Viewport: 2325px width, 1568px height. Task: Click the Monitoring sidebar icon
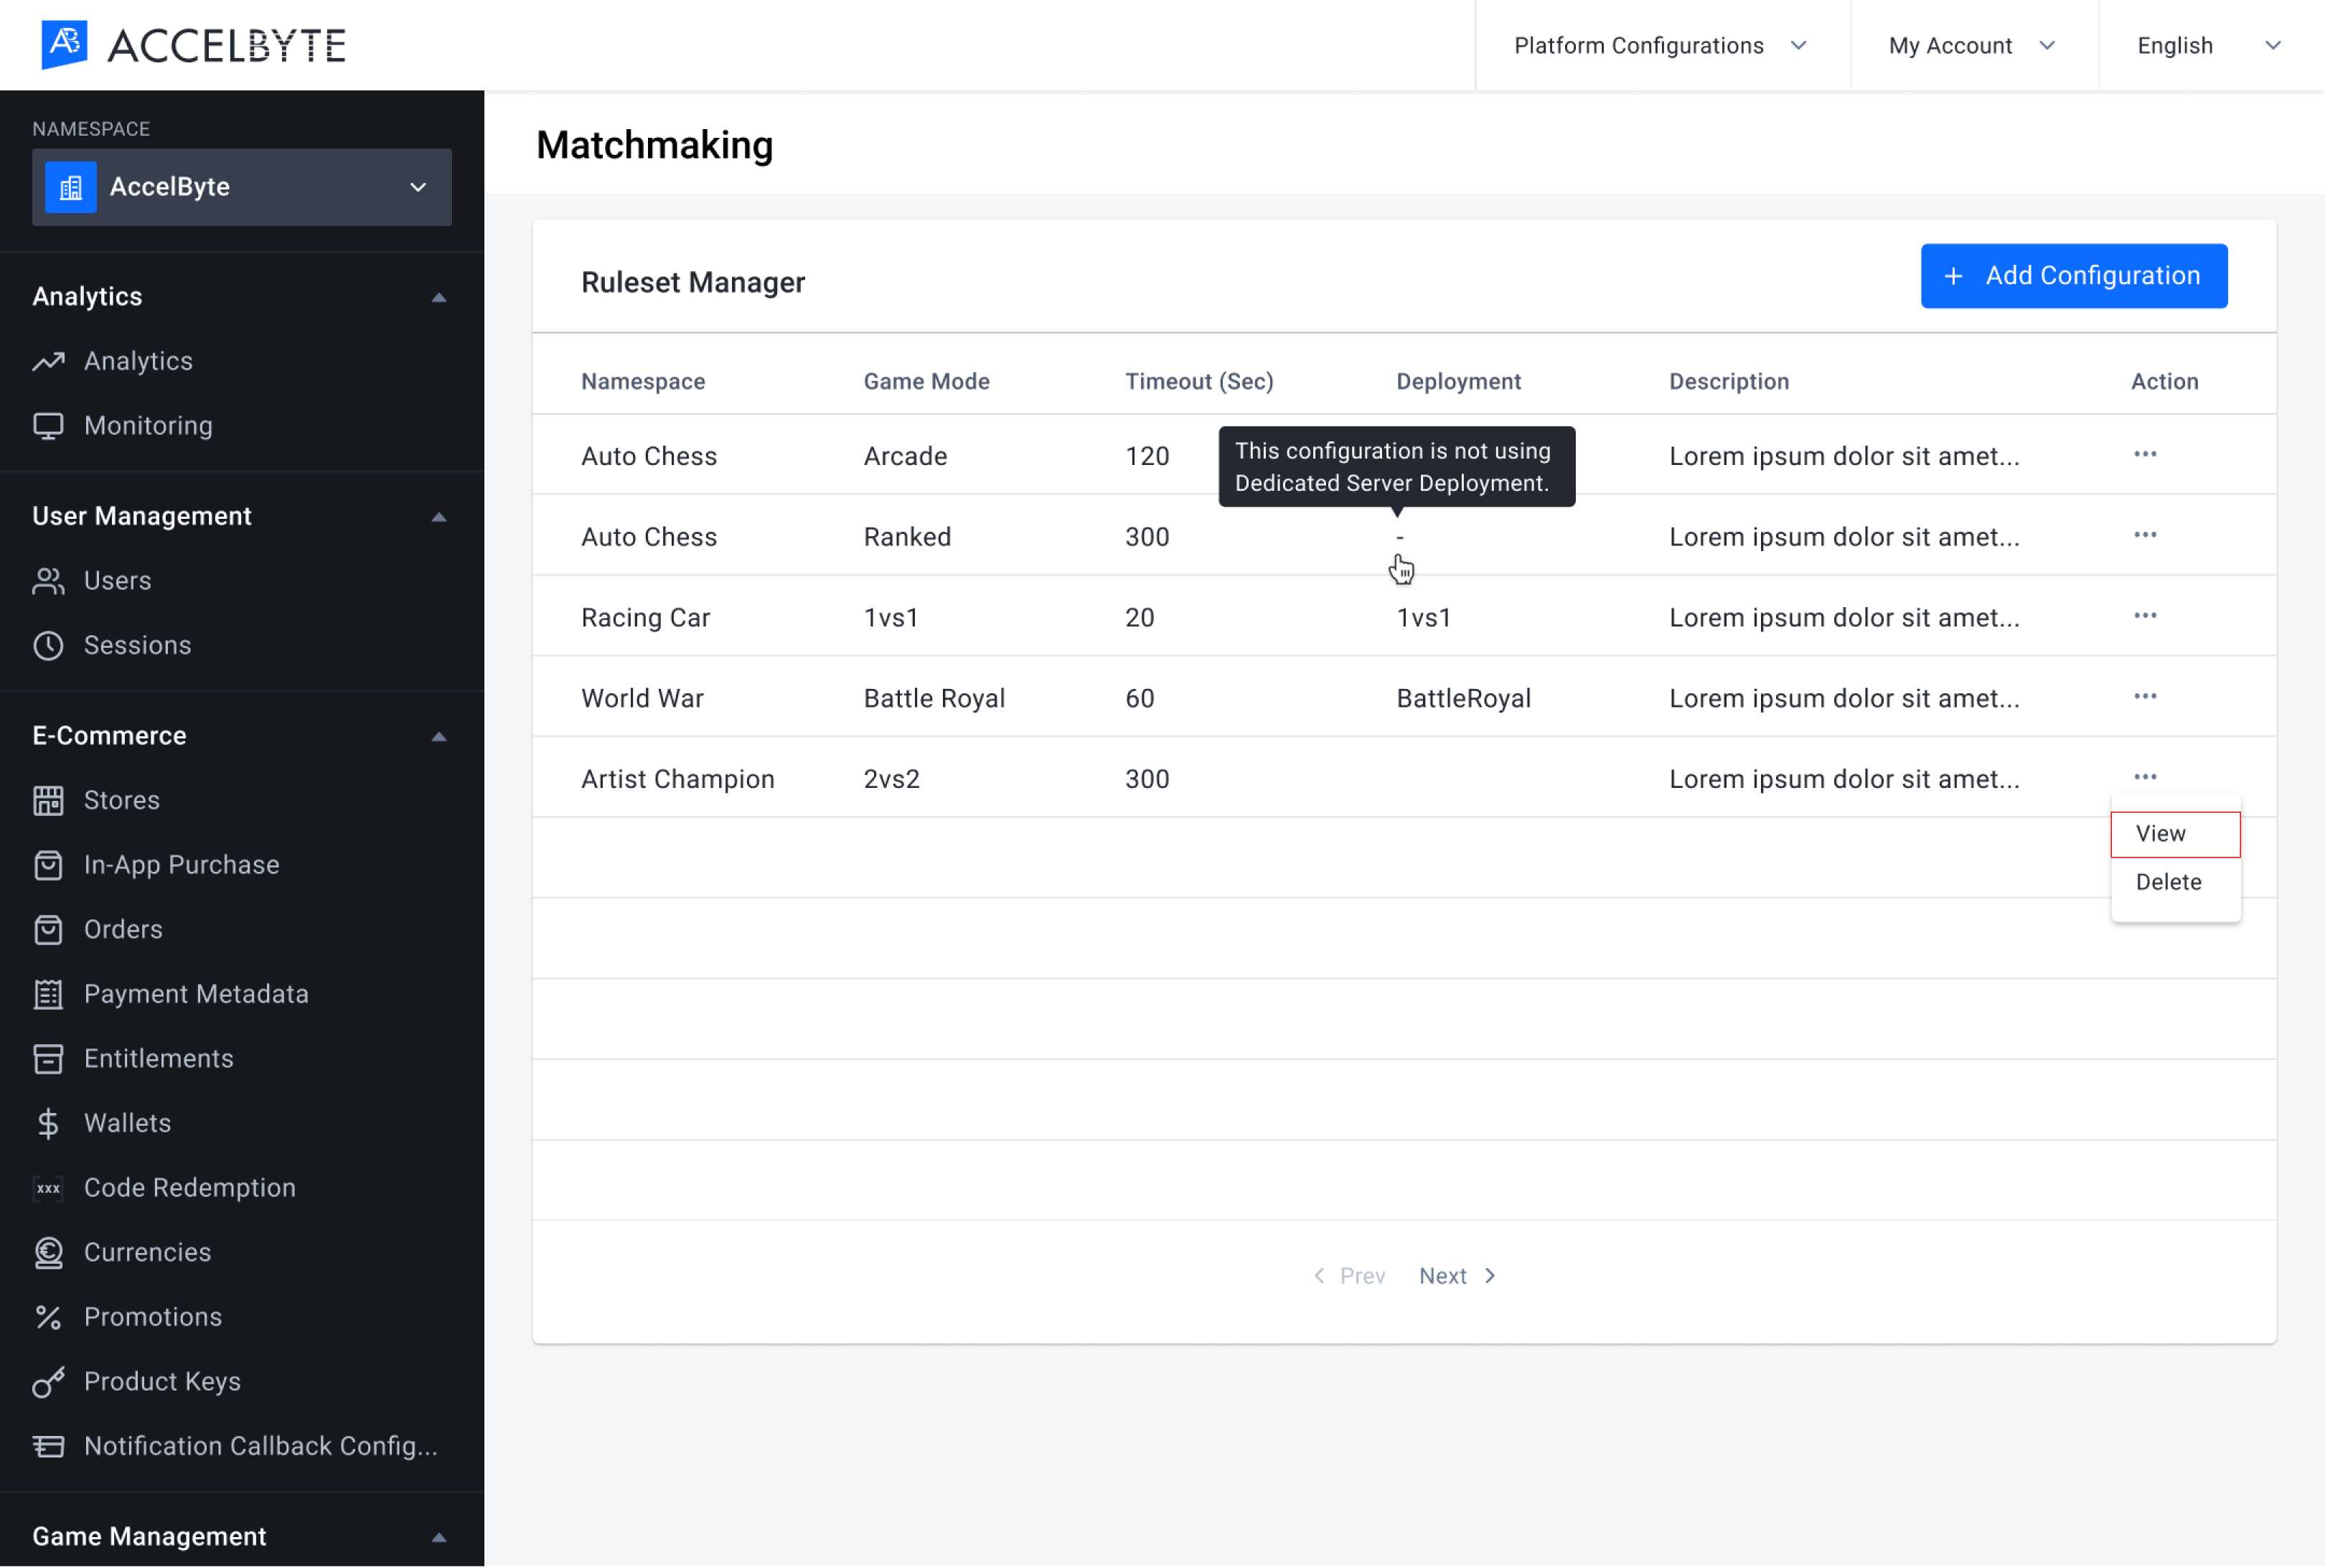(x=47, y=426)
